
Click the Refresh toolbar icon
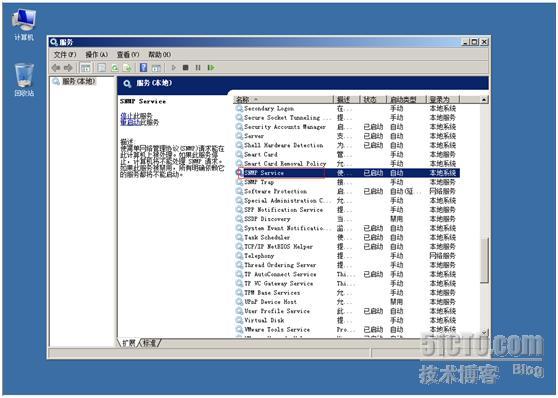(115, 67)
